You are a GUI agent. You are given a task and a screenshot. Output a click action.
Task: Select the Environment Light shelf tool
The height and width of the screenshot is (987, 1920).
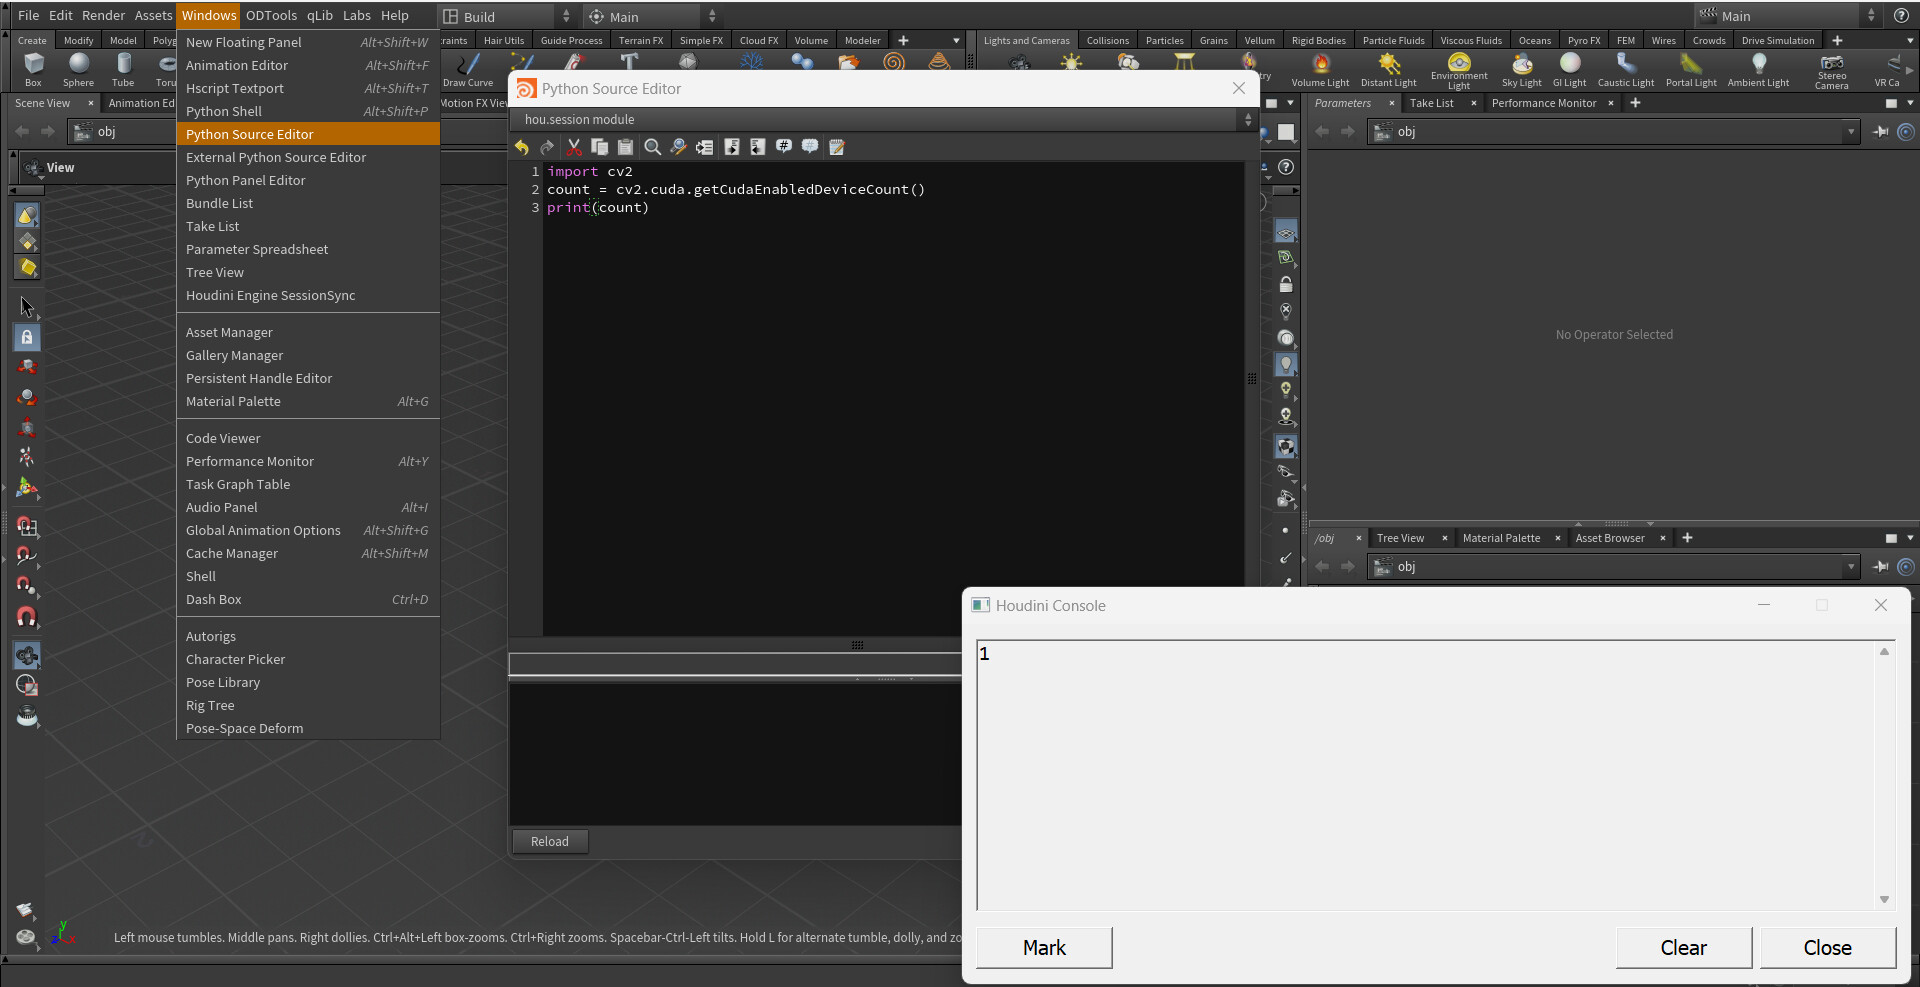tap(1459, 71)
